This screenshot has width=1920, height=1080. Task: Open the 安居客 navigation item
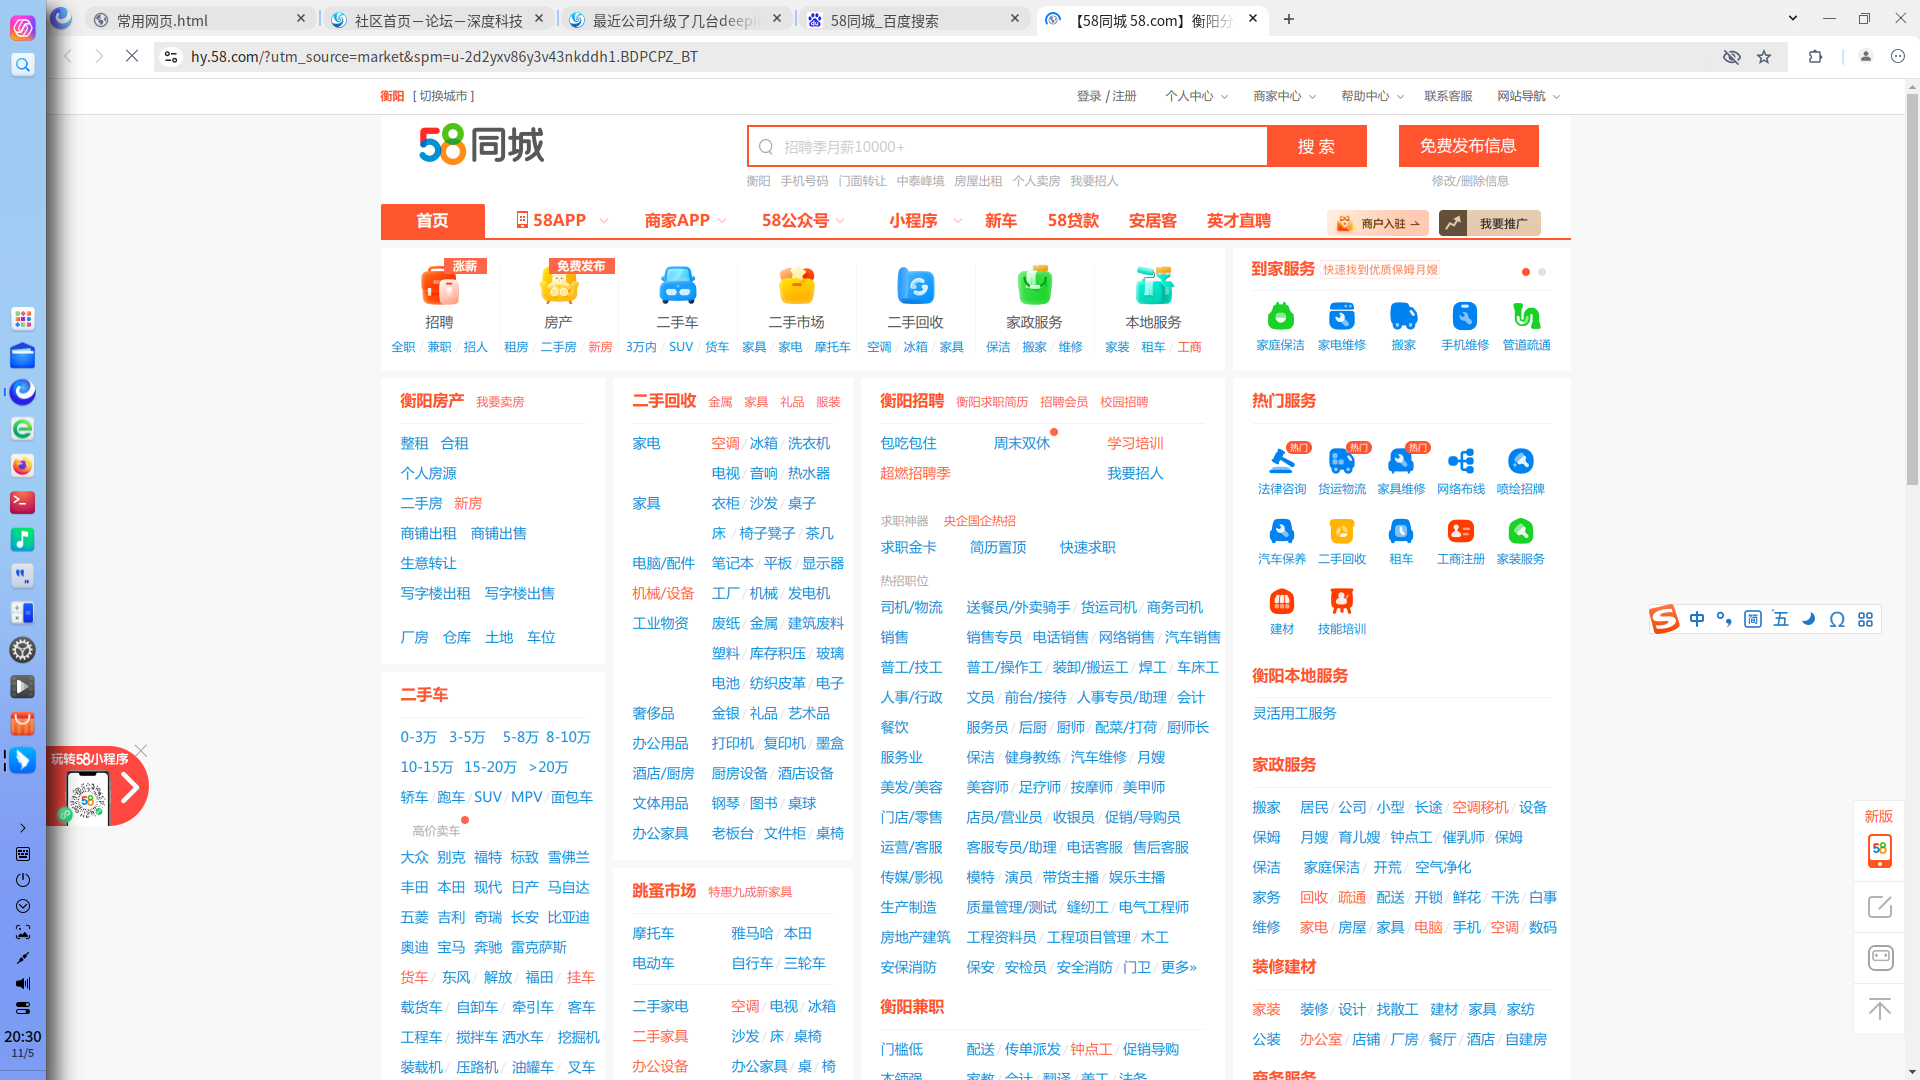(x=1153, y=220)
